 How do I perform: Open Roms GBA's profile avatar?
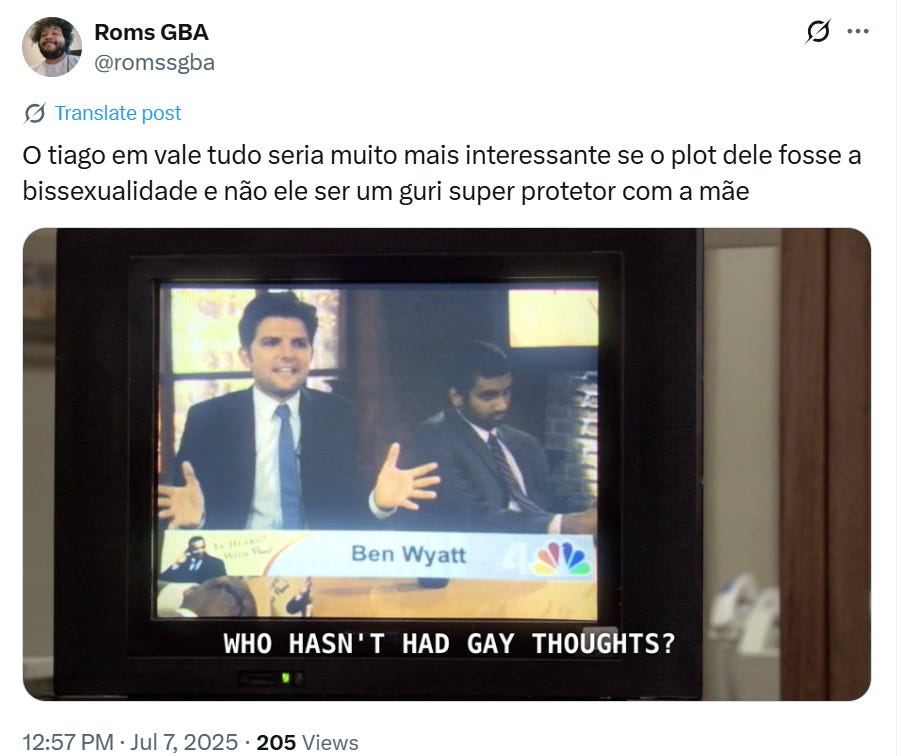click(x=52, y=47)
